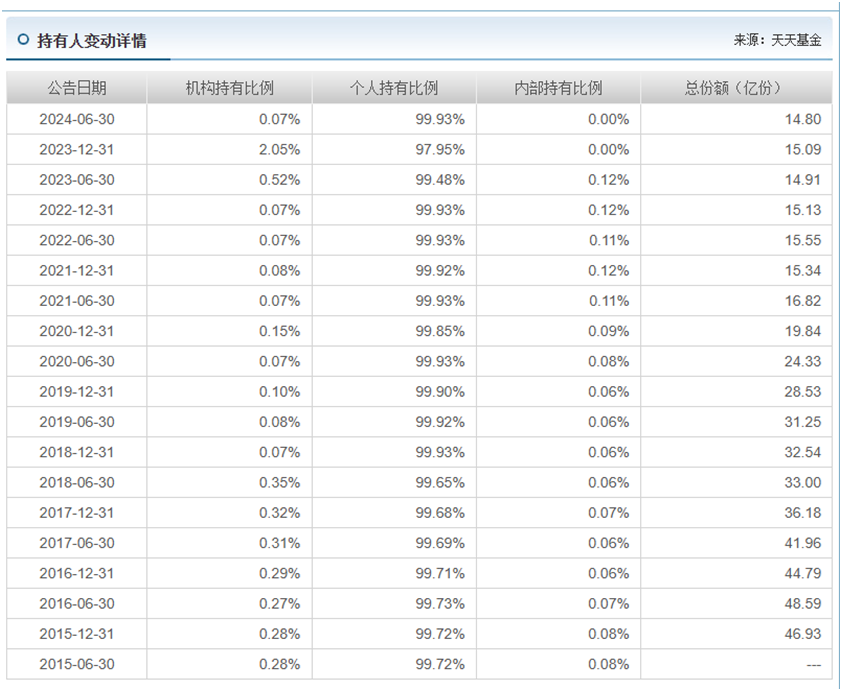Click the date cell 2018-12-31

point(77,452)
